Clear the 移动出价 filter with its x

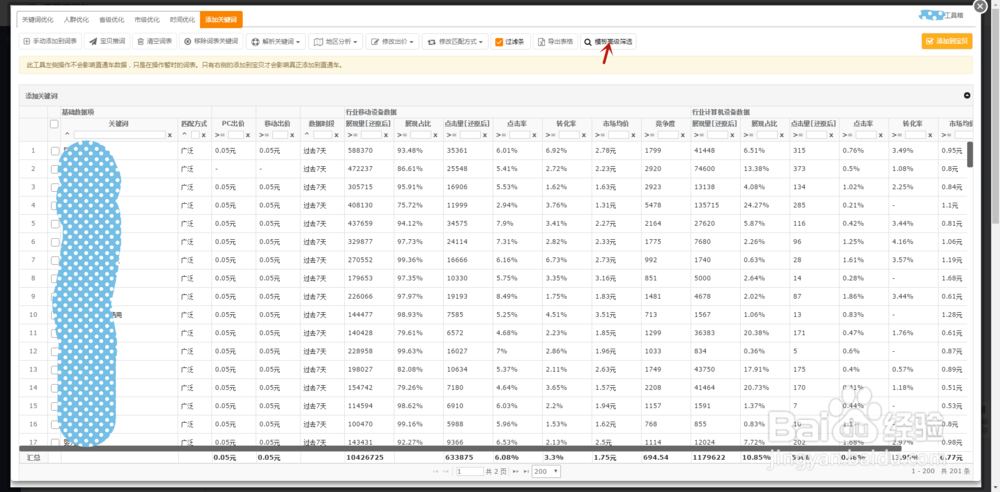tap(292, 135)
